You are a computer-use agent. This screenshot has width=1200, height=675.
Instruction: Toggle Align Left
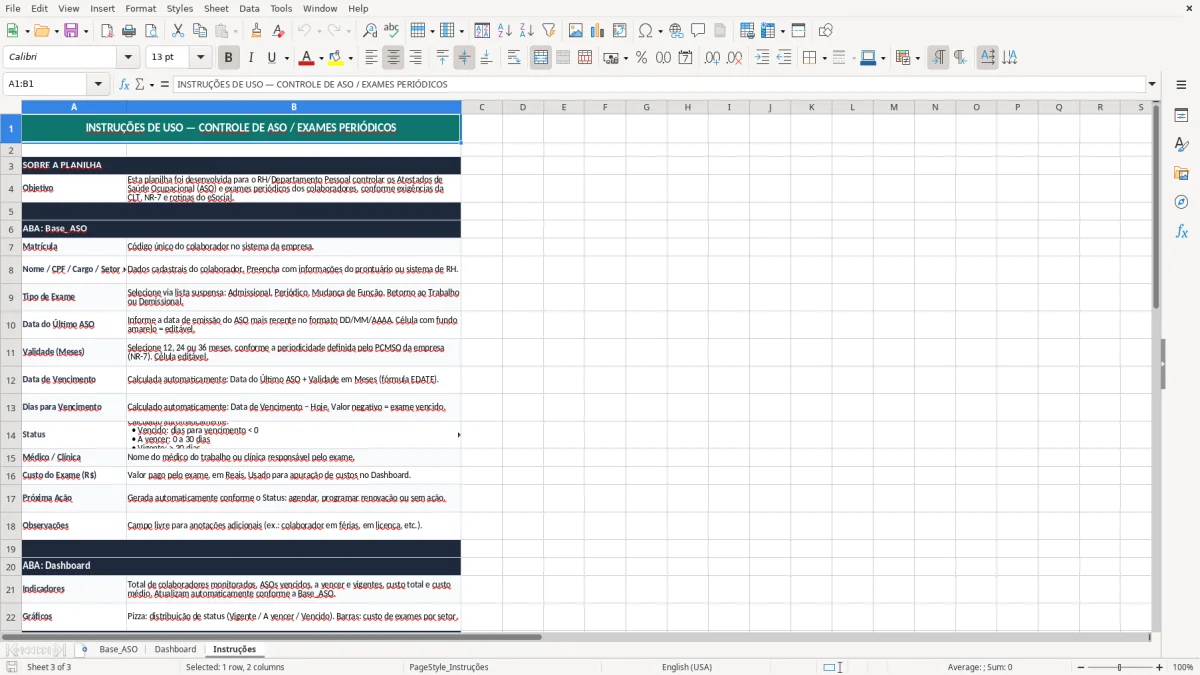pos(371,58)
